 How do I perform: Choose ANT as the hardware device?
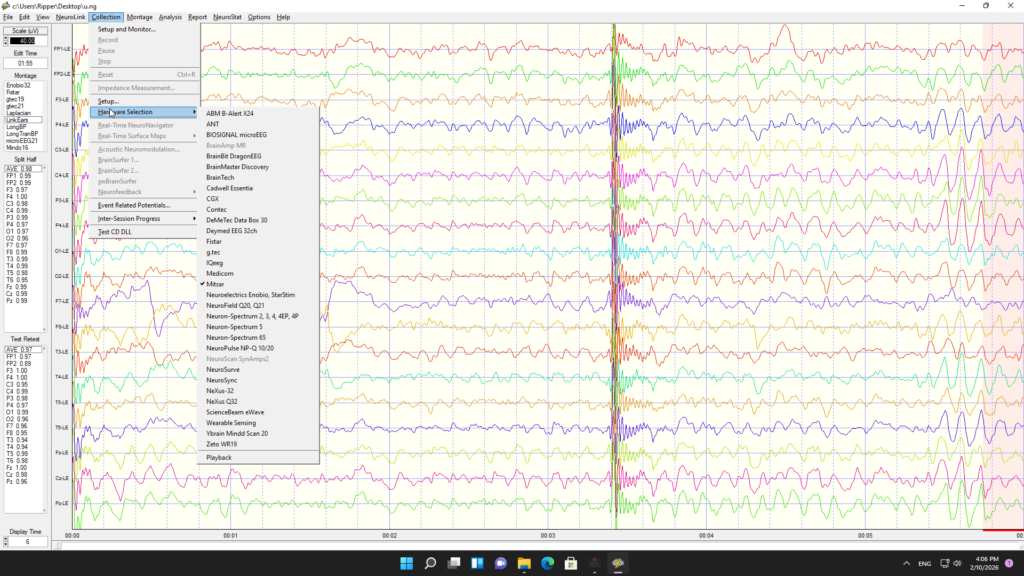[x=213, y=124]
